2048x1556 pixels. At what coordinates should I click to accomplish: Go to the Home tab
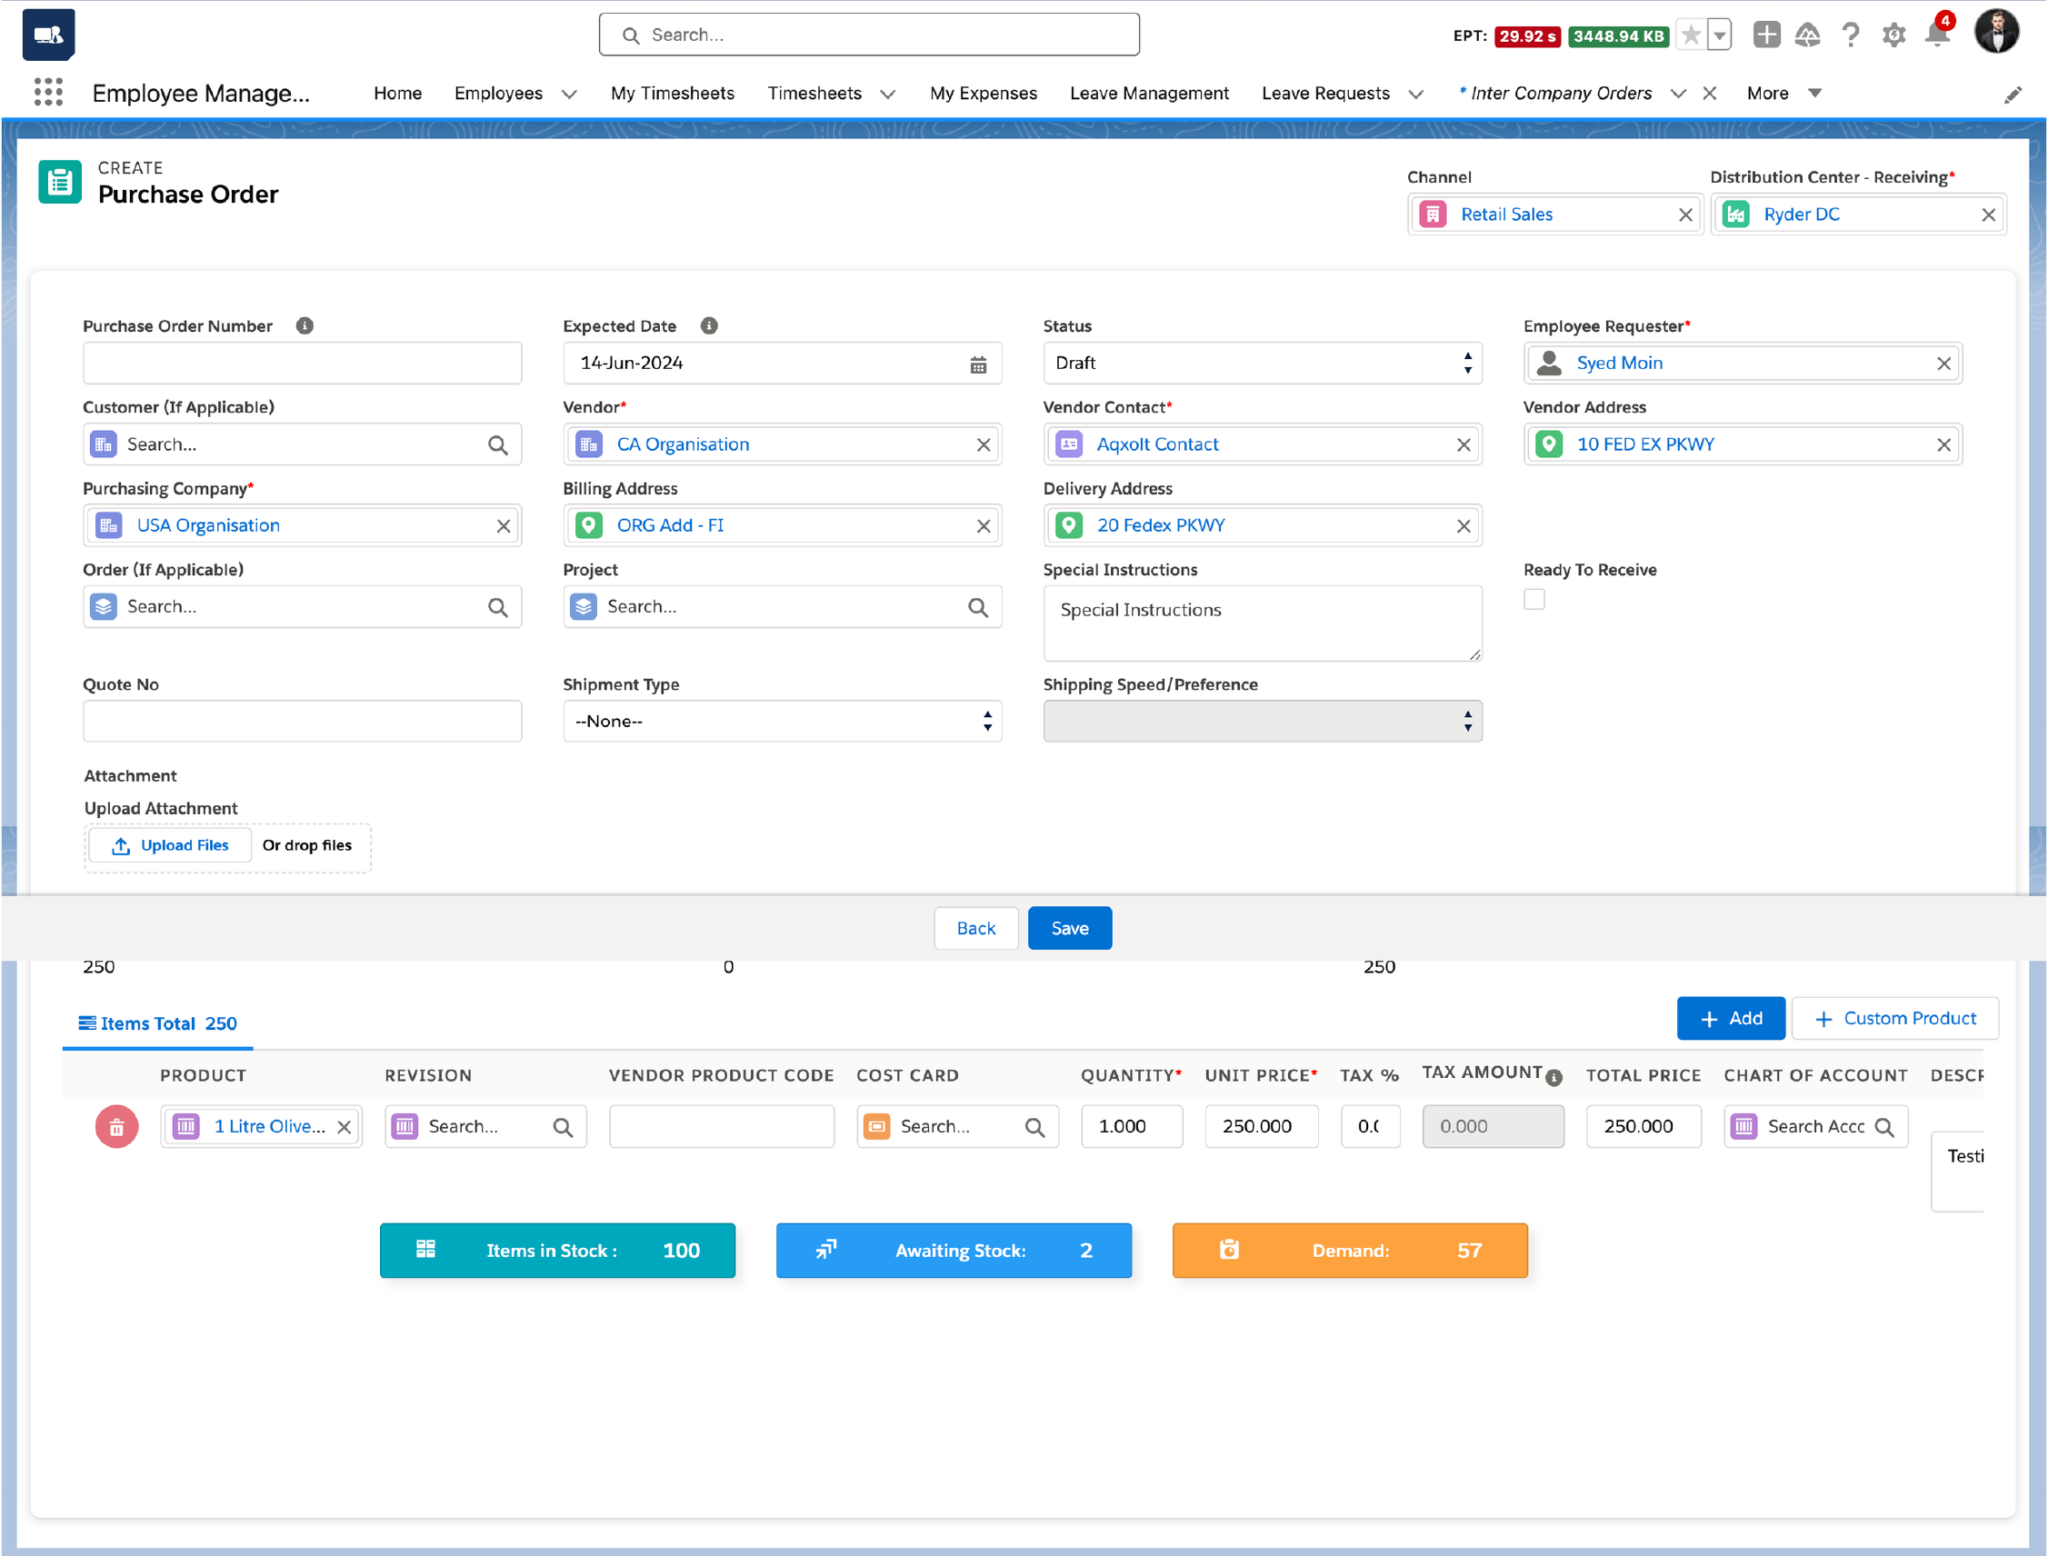(397, 93)
